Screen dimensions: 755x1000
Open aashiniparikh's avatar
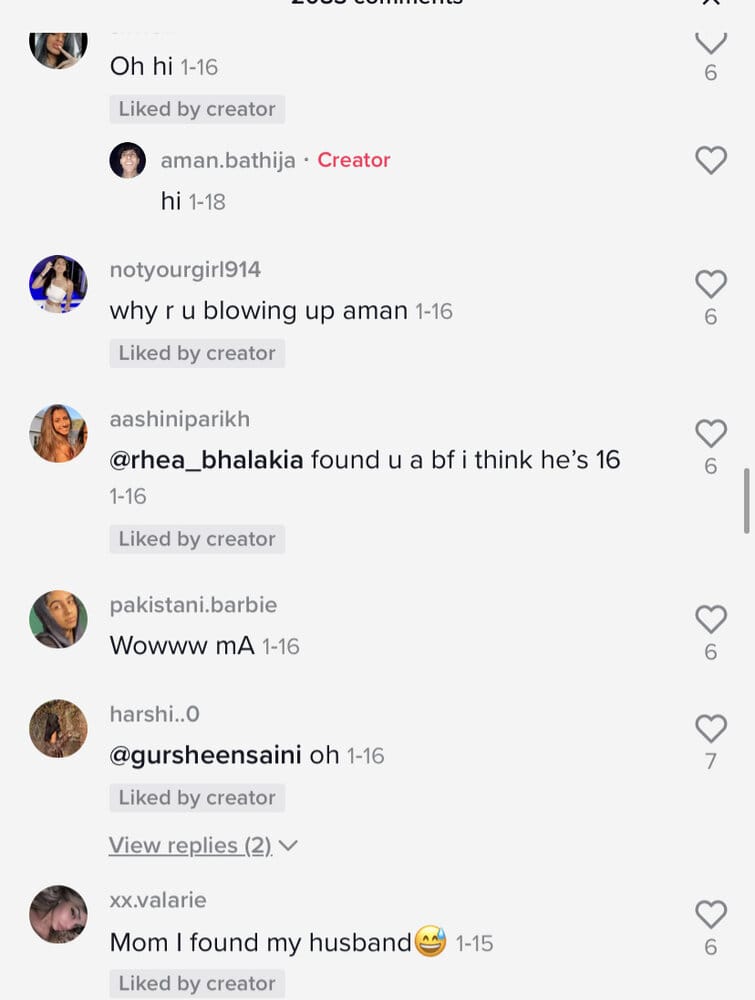[58, 433]
